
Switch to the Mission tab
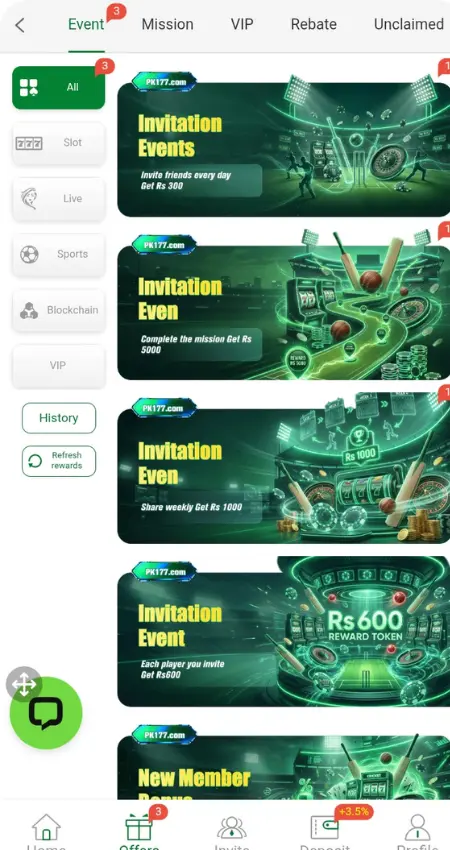(x=168, y=24)
